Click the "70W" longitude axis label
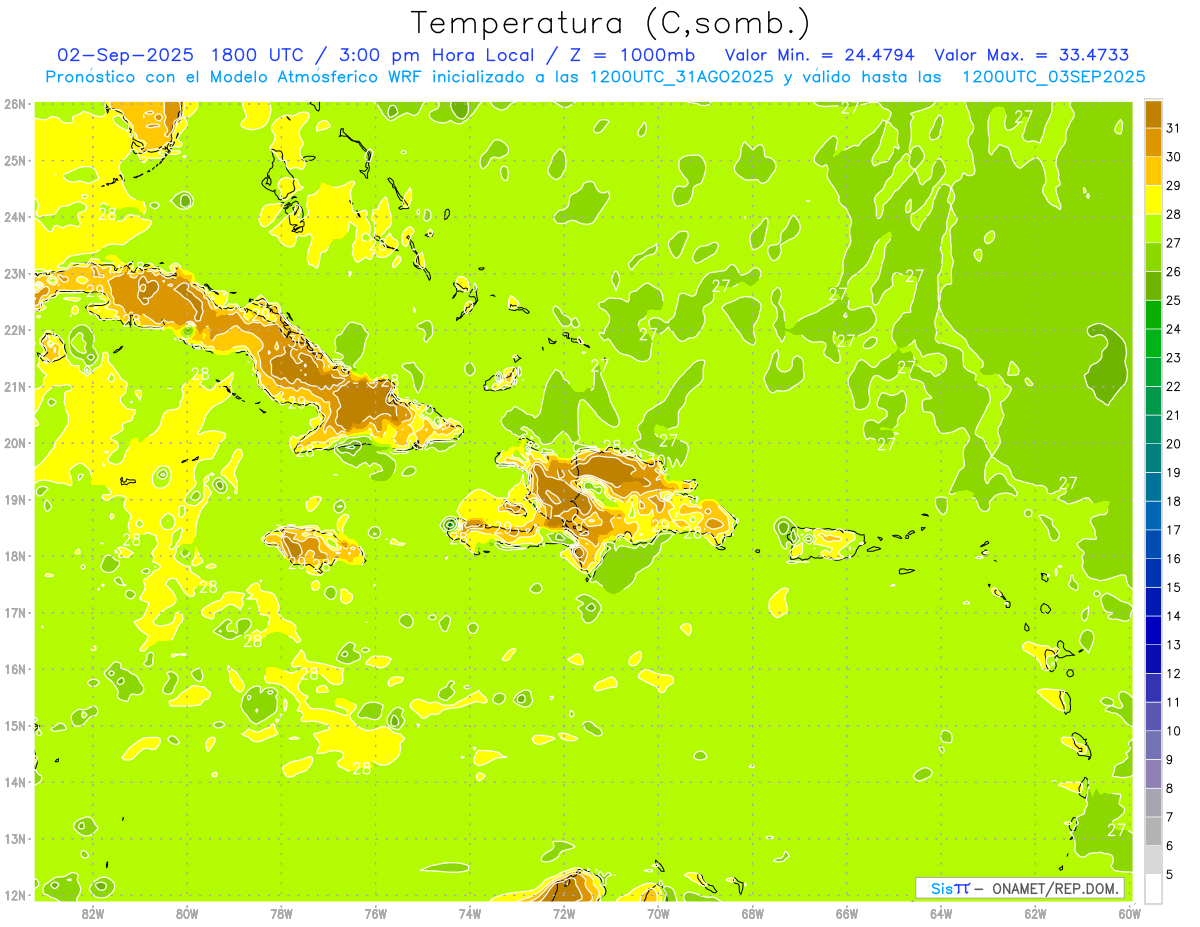 pos(658,913)
